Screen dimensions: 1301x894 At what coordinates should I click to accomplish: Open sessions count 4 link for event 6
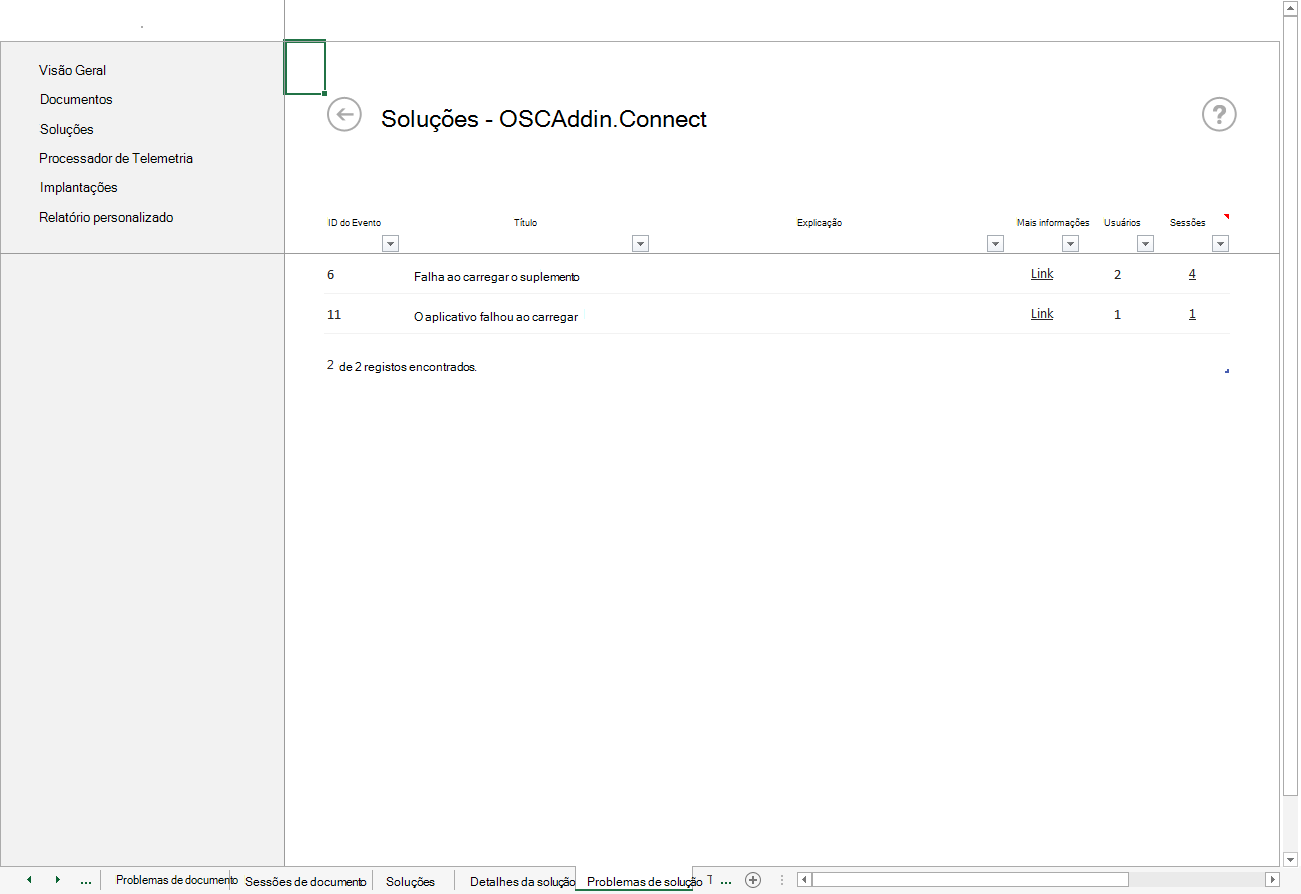coord(1192,274)
